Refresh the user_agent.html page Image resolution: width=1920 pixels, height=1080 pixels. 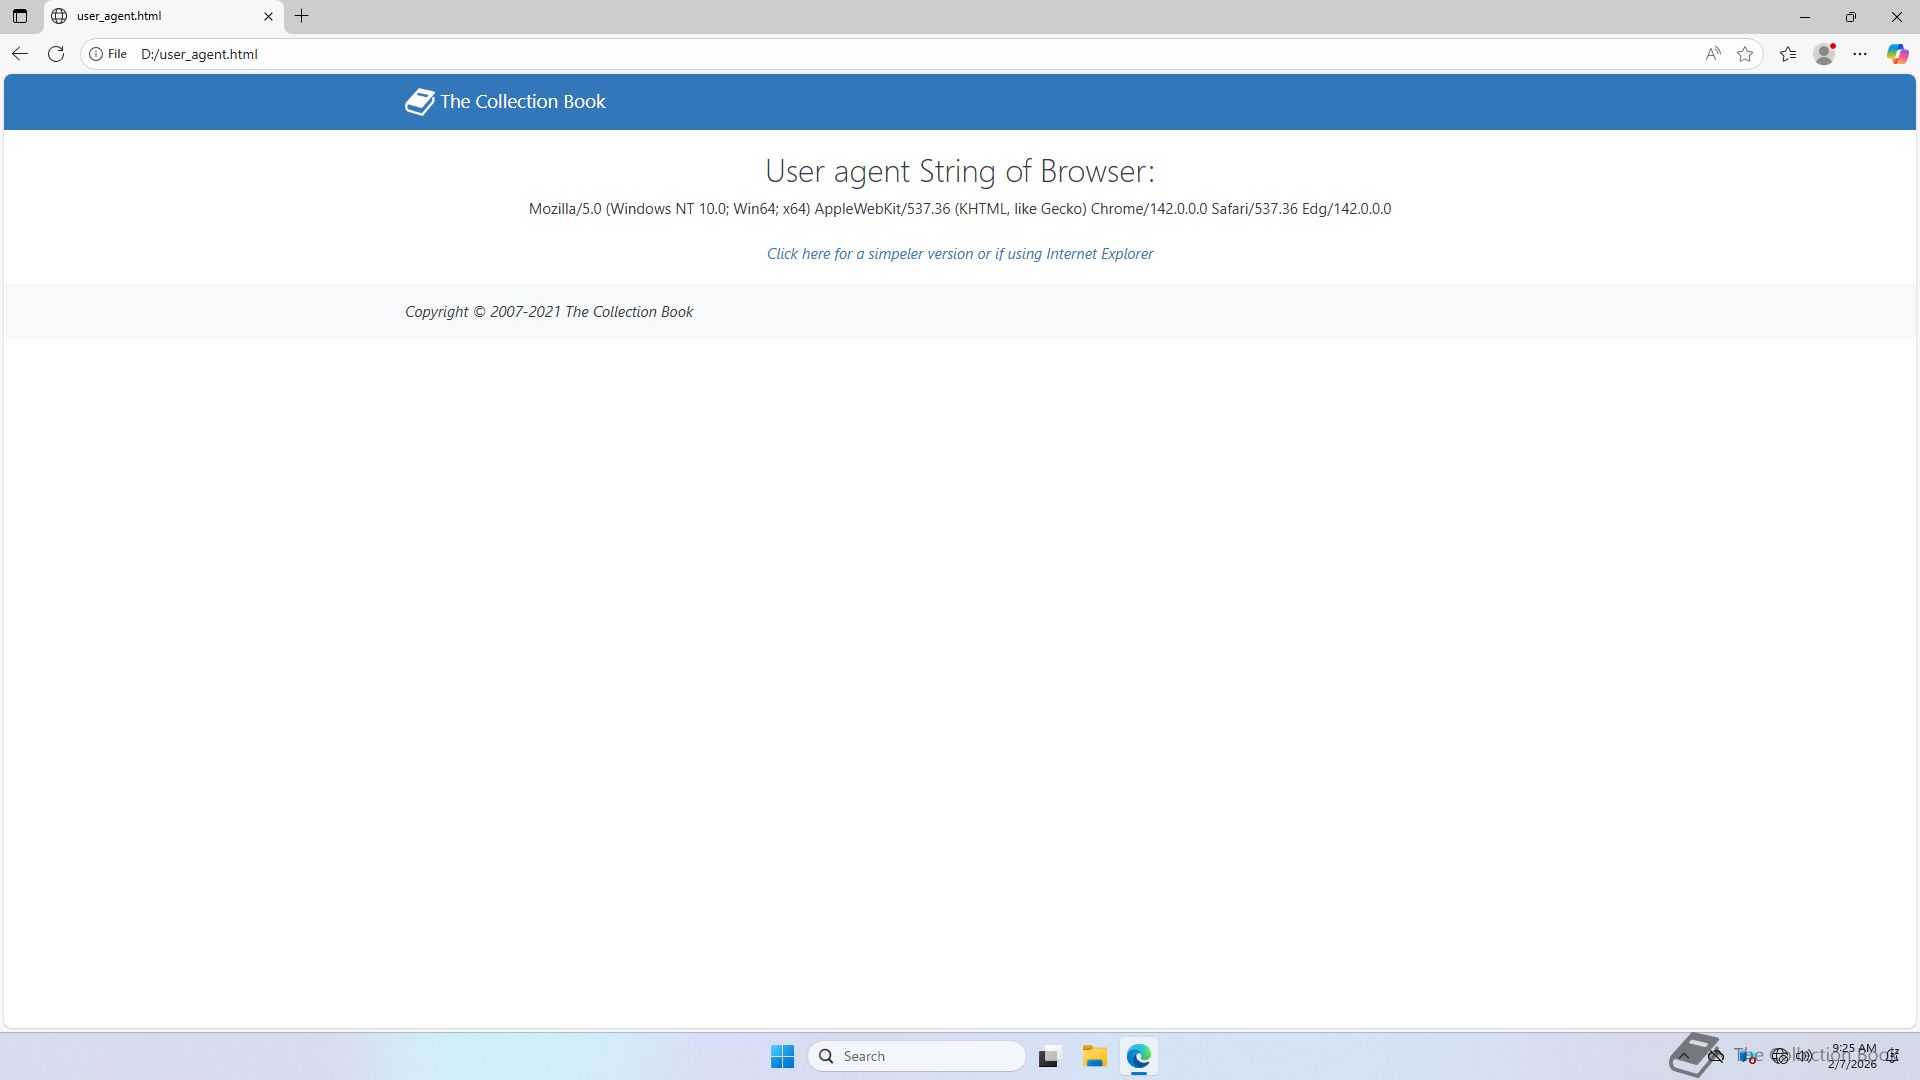pos(56,54)
